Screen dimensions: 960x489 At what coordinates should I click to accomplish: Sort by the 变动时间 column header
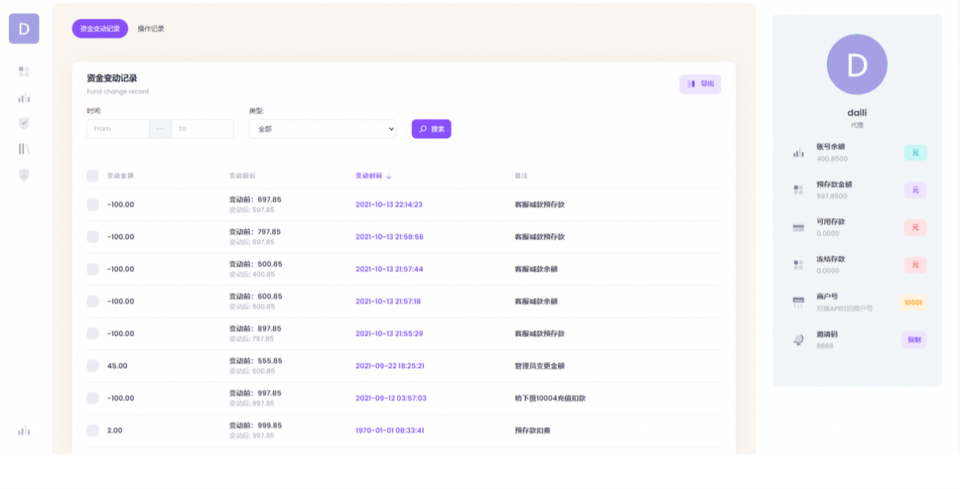(x=372, y=176)
